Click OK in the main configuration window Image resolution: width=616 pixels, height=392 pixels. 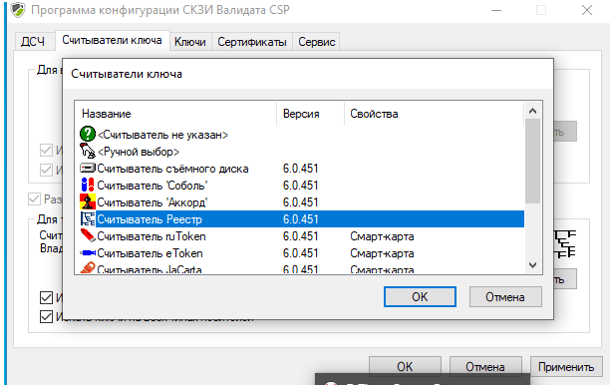pyautogui.click(x=405, y=366)
